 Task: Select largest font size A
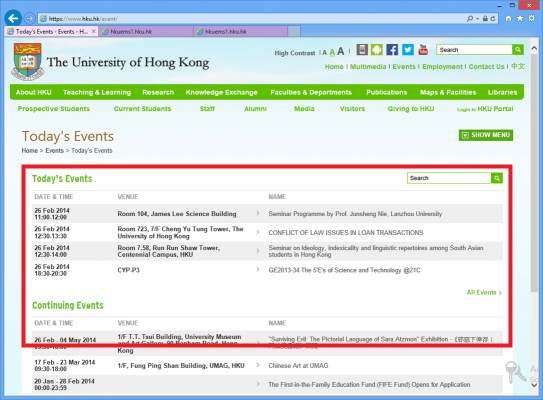341,51
